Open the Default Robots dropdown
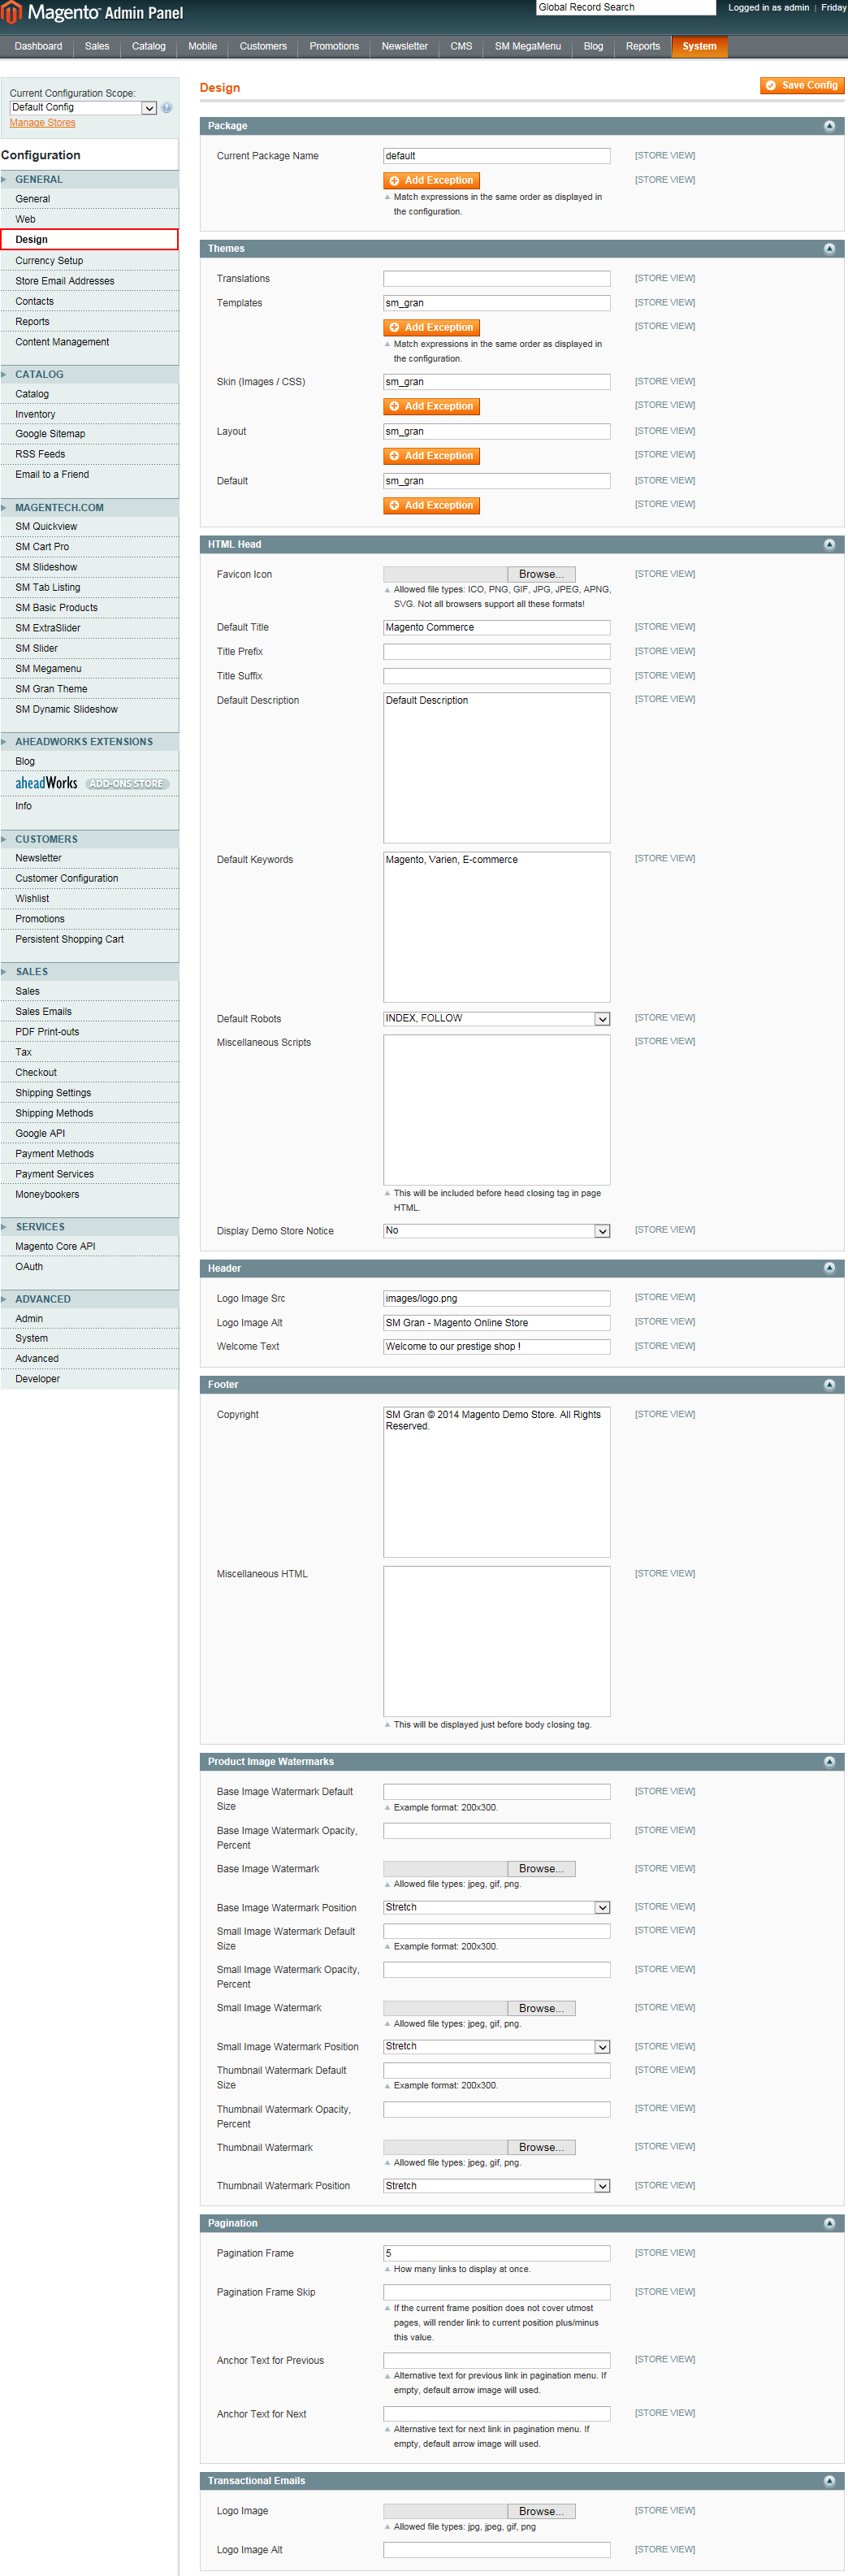 pos(497,1019)
